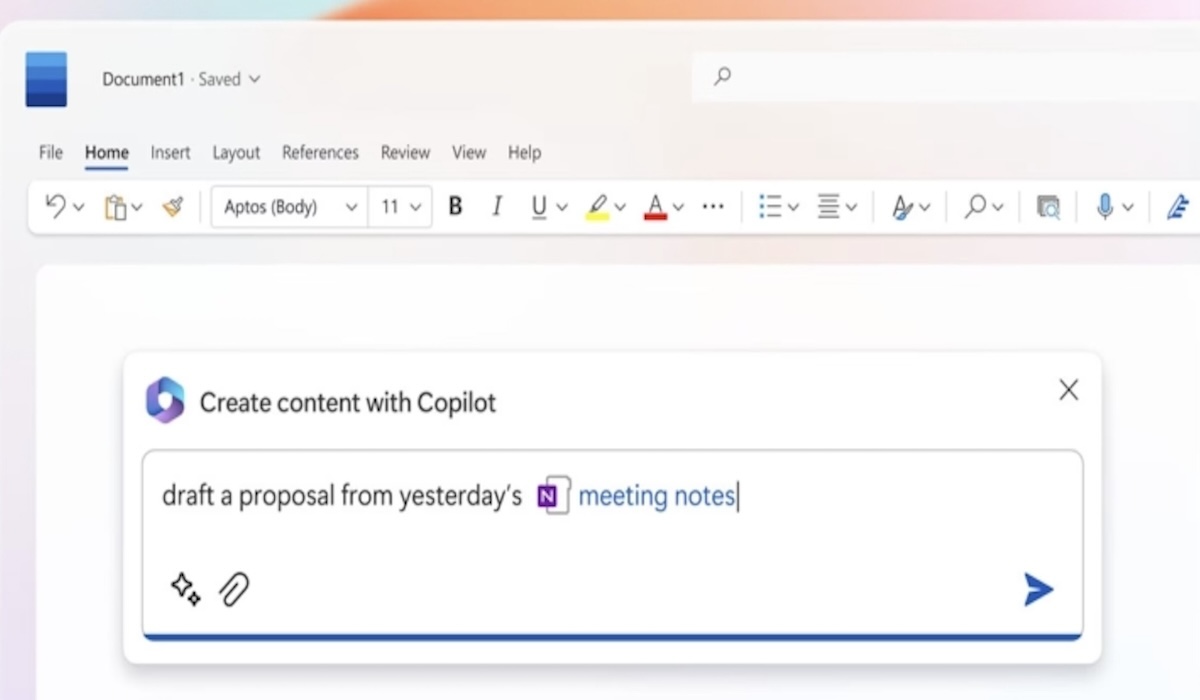
Task: Open the View tab
Action: (x=469, y=153)
